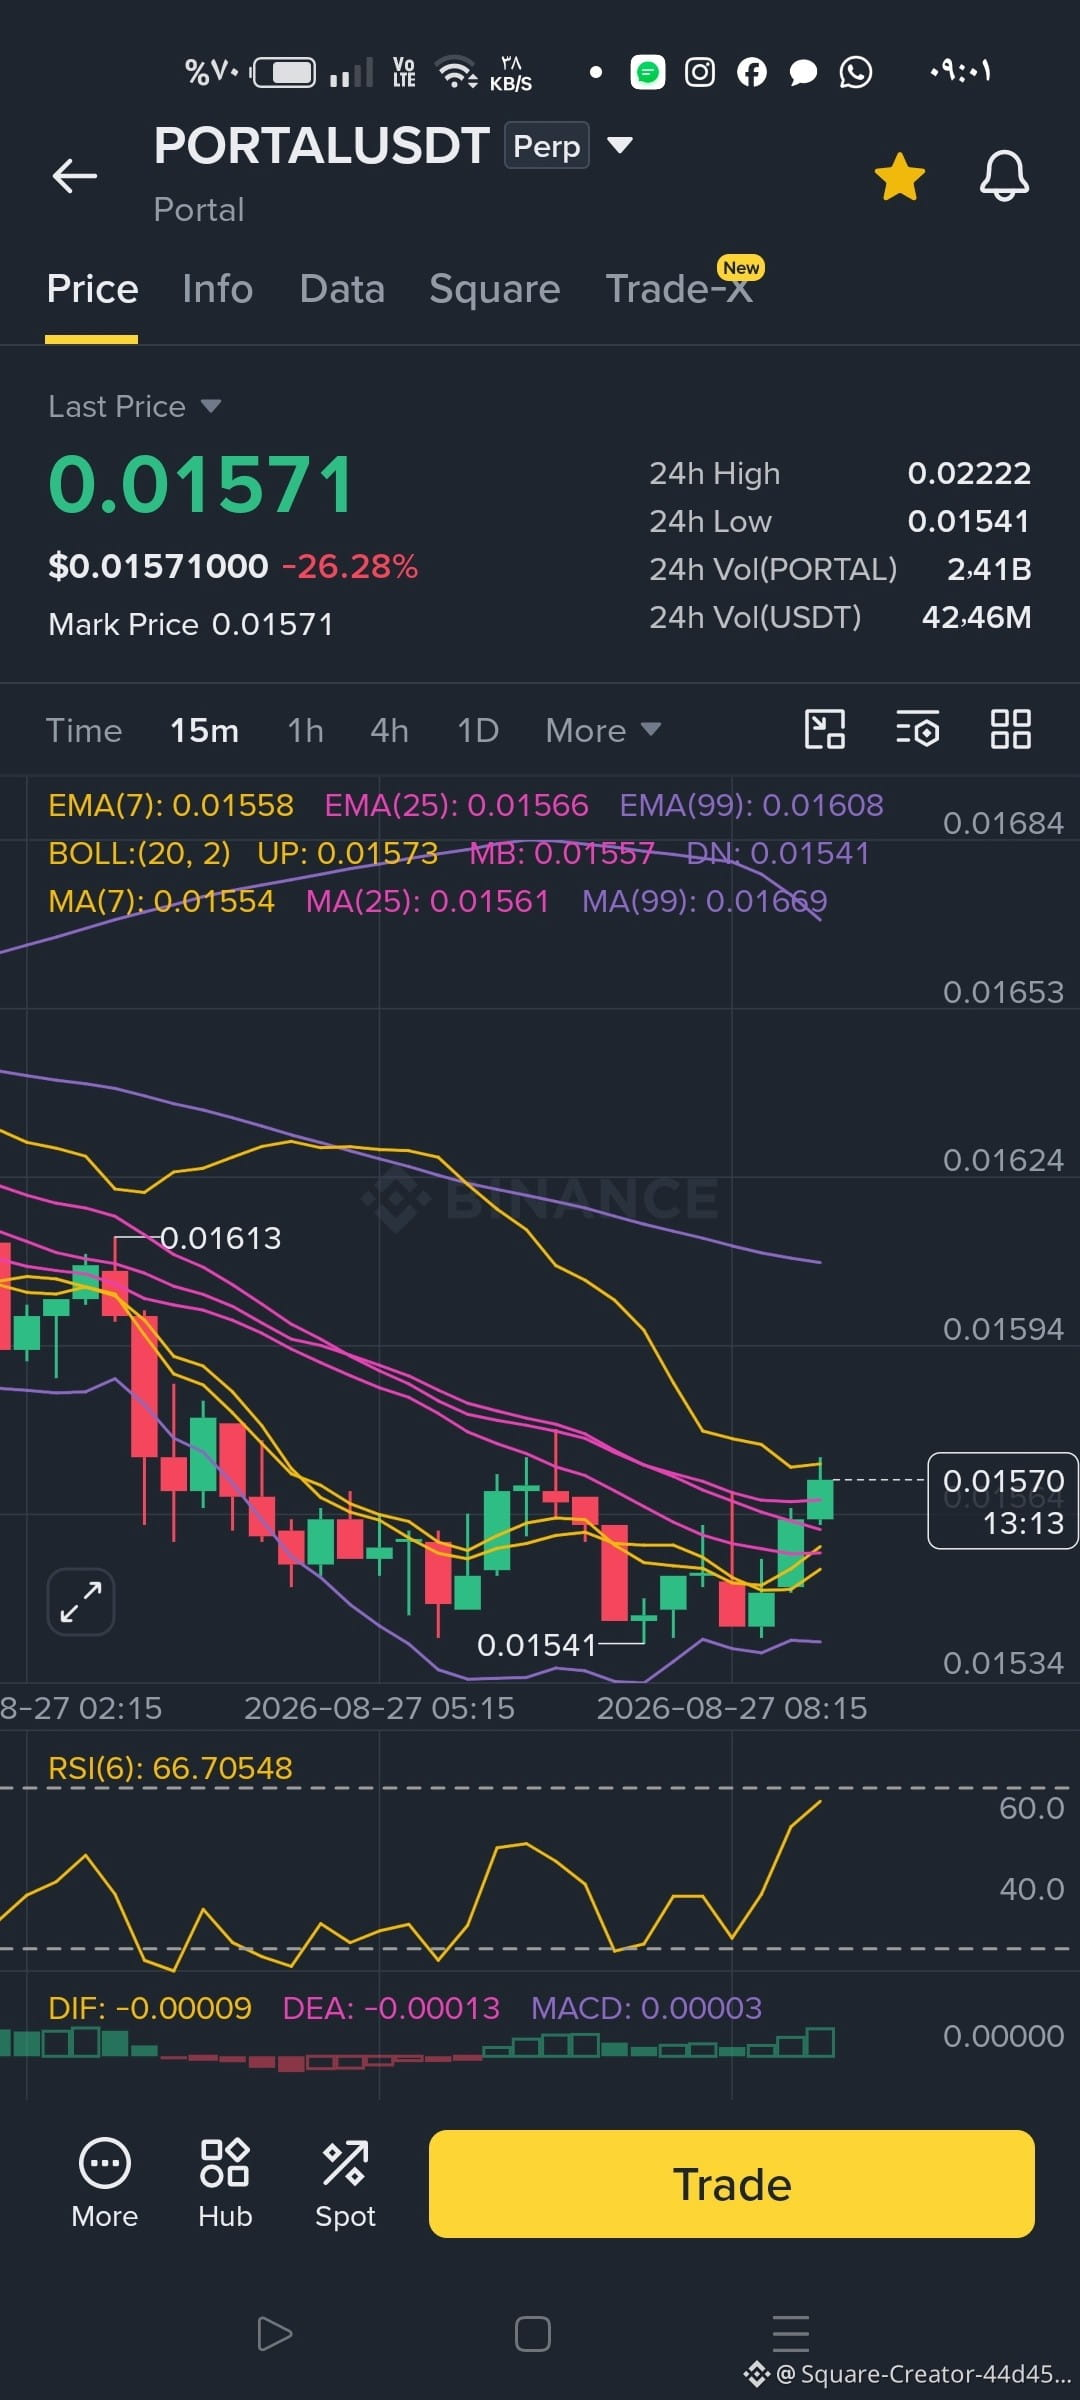Viewport: 1080px width, 2400px height.
Task: Tap Android home square button
Action: pyautogui.click(x=533, y=2334)
